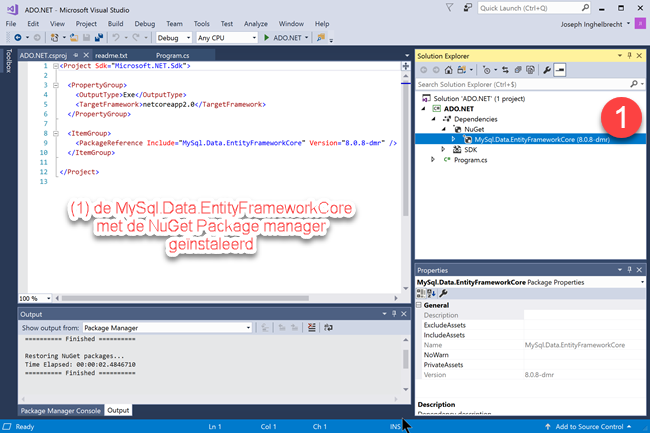650x433 pixels.
Task: Click the Open File folder icon
Action: [x=74, y=38]
